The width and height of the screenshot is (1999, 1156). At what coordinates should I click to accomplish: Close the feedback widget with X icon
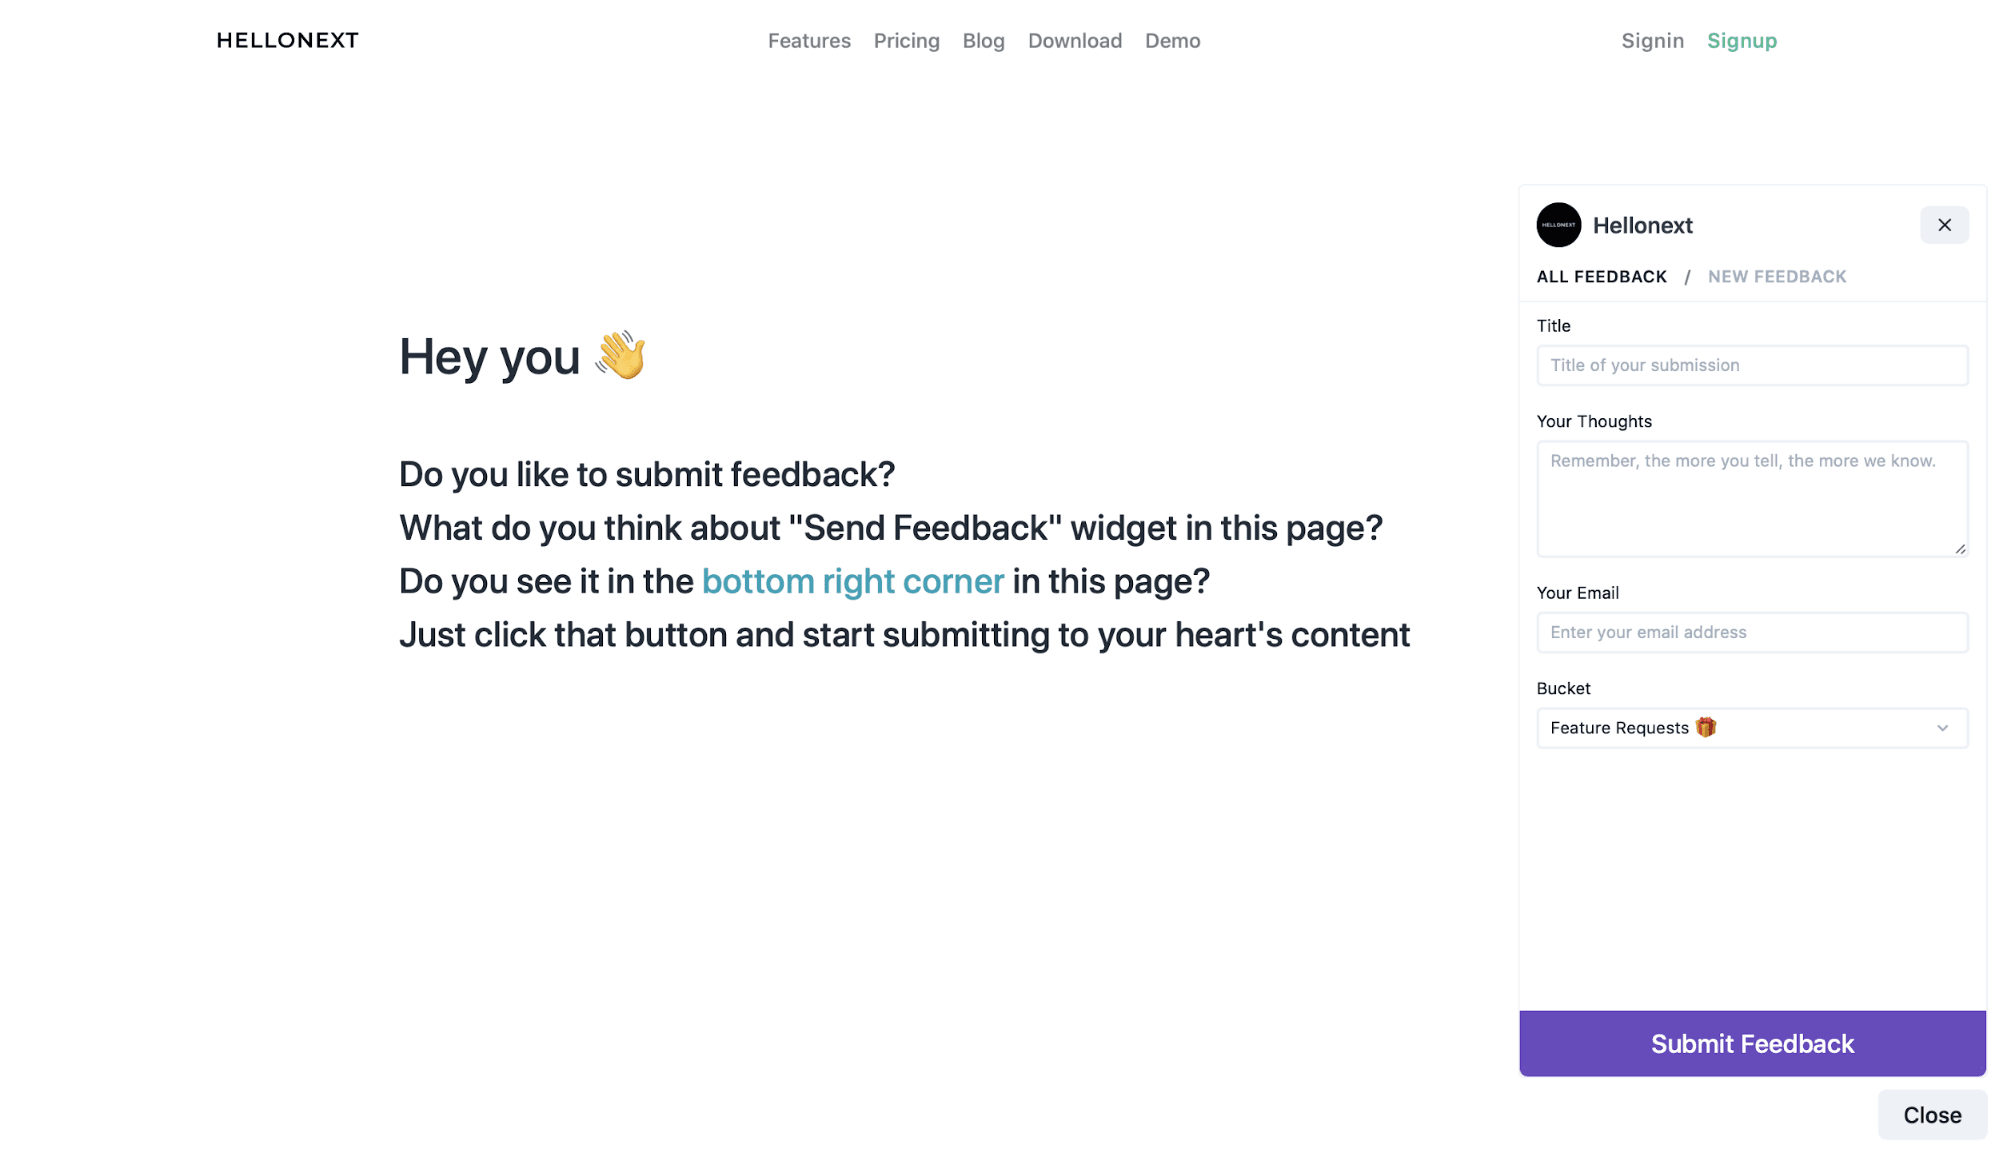[1943, 225]
